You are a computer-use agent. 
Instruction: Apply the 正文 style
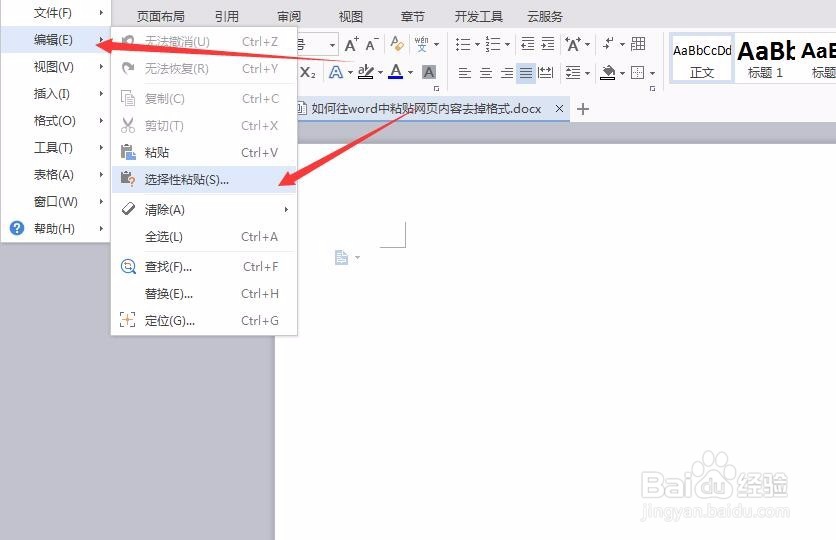tap(702, 59)
